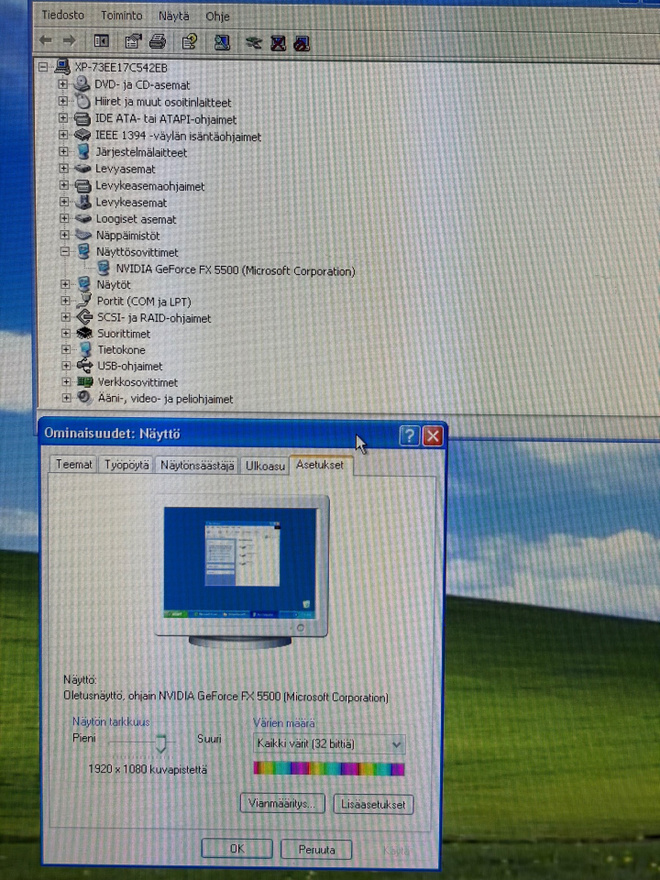Image resolution: width=660 pixels, height=880 pixels.
Task: Switch to the Ulkoasu tab
Action: tap(265, 466)
